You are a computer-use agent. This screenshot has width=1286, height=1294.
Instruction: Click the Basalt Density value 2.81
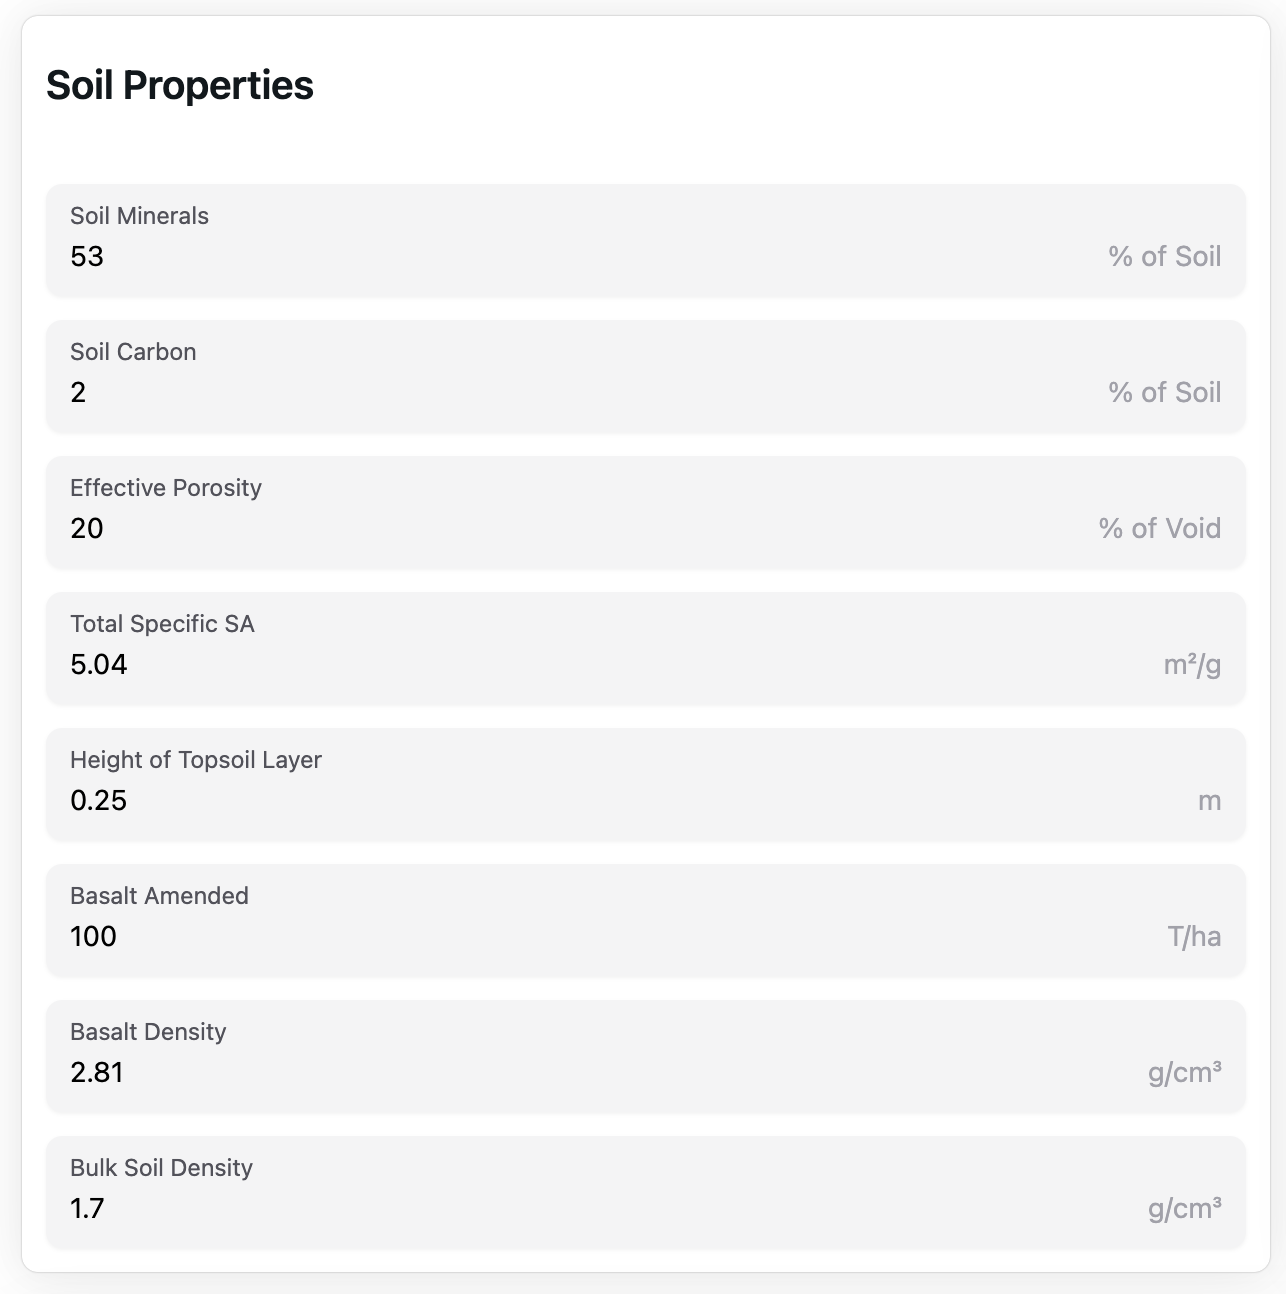(97, 1073)
